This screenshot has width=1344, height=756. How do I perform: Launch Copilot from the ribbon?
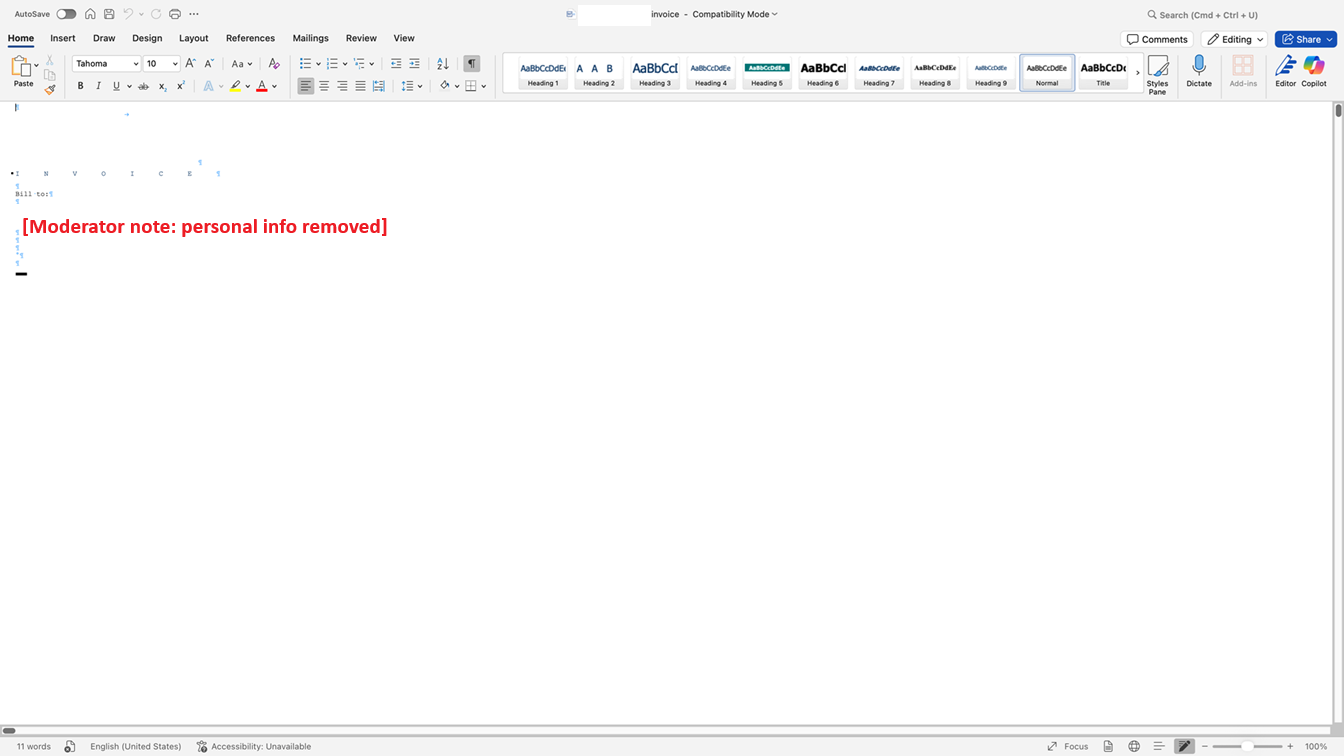pyautogui.click(x=1314, y=71)
